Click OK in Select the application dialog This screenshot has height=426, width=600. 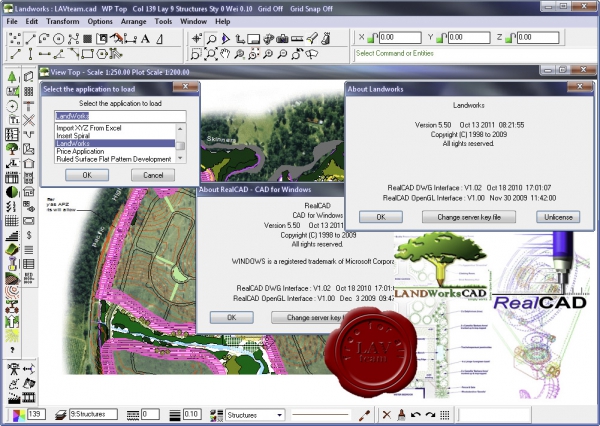(87, 175)
